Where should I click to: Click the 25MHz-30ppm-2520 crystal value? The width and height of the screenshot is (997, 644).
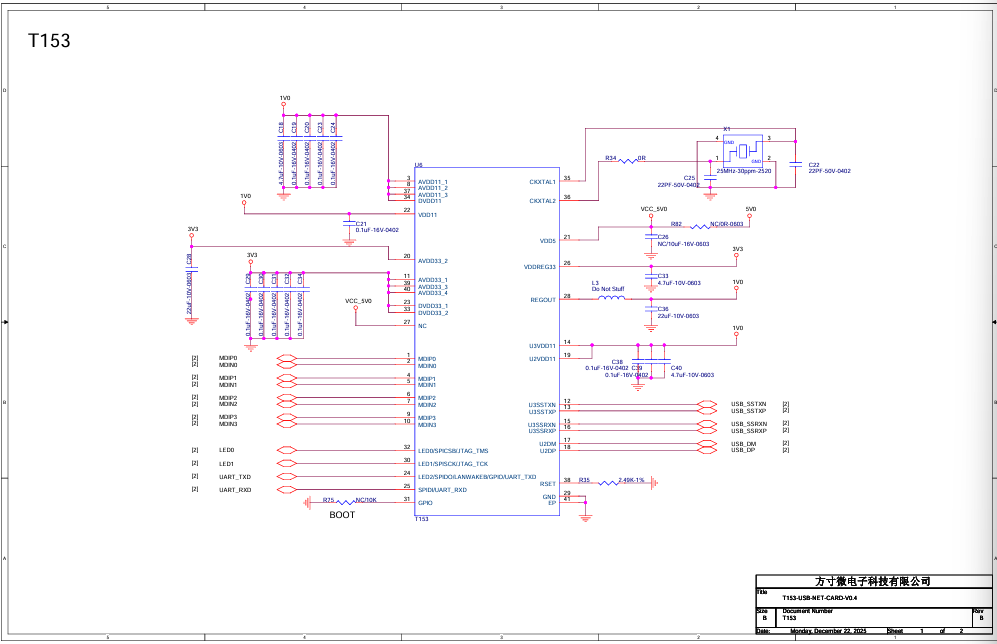click(x=744, y=171)
